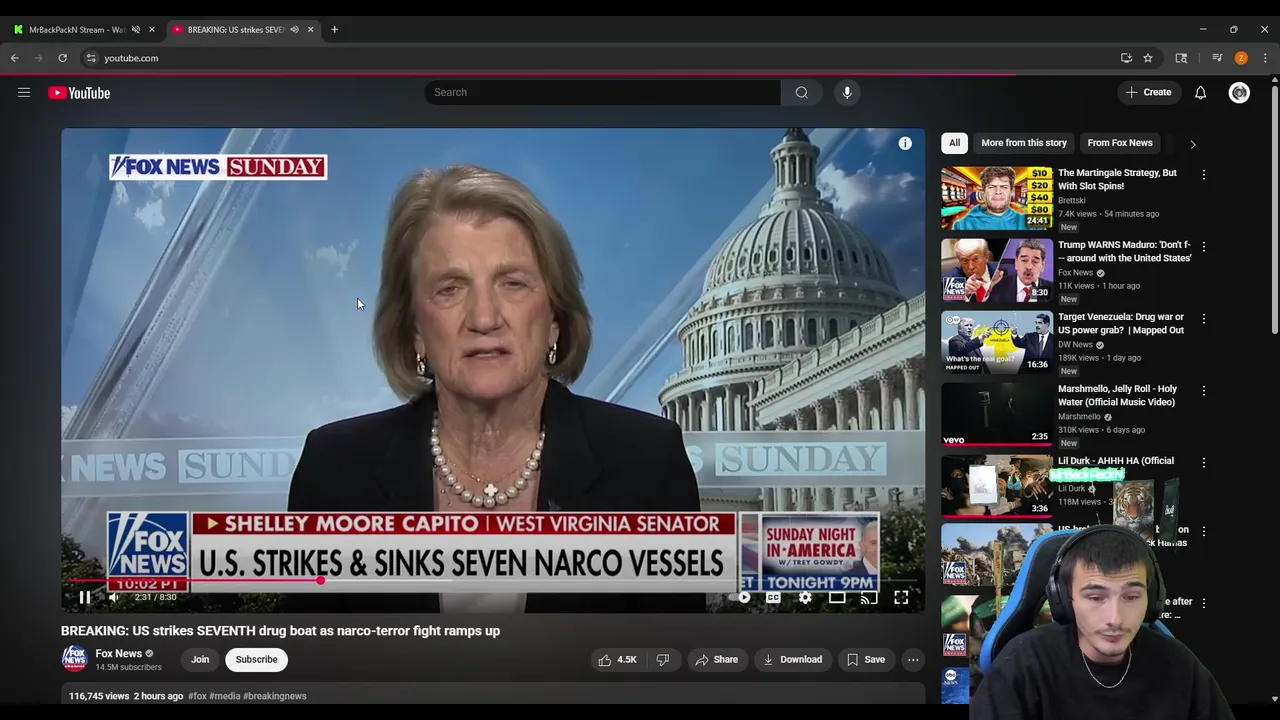Image resolution: width=1280 pixels, height=720 pixels.
Task: Like the video with 4.5K likes
Action: click(x=617, y=660)
